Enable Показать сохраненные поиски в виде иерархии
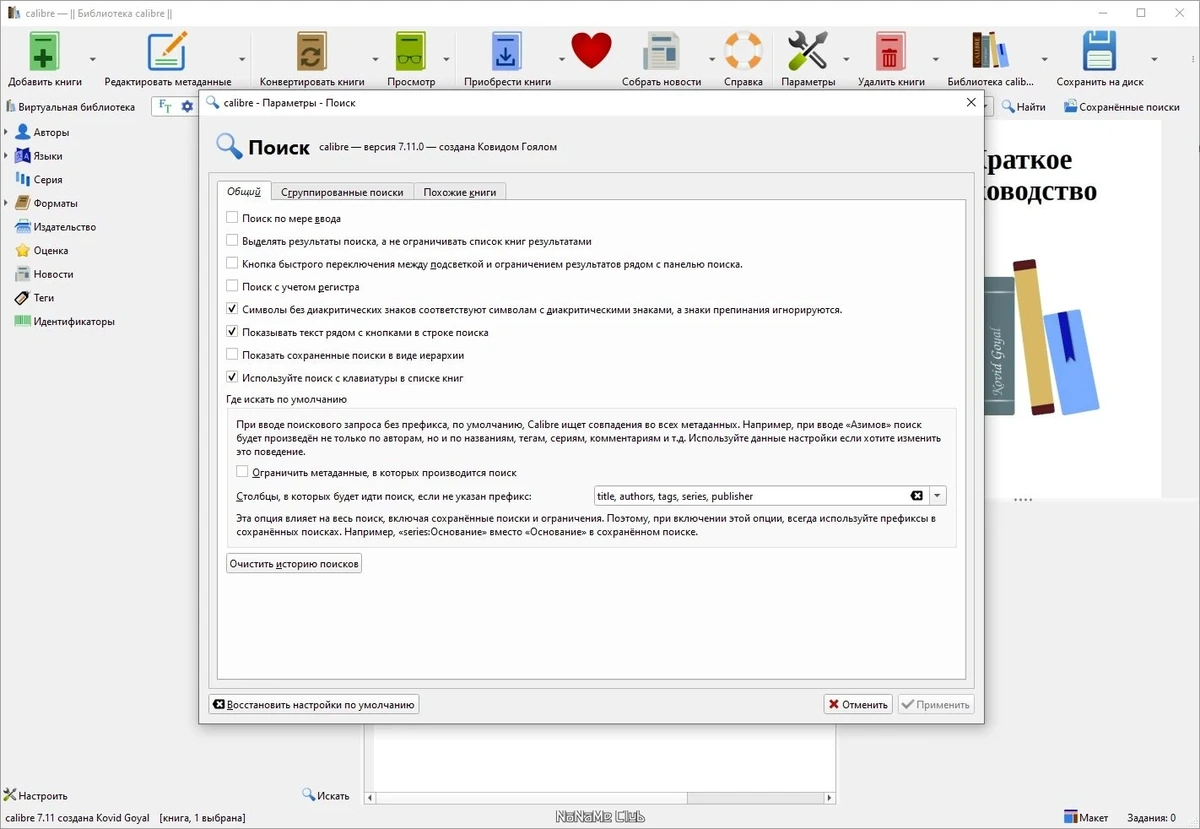1200x829 pixels. (232, 355)
